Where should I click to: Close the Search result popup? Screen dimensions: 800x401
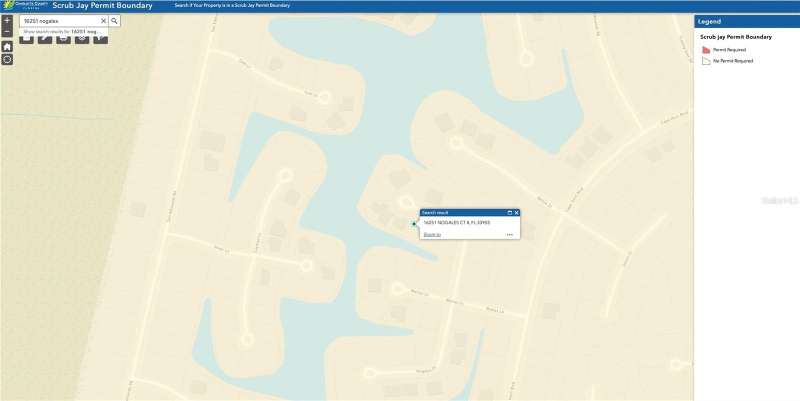click(517, 213)
